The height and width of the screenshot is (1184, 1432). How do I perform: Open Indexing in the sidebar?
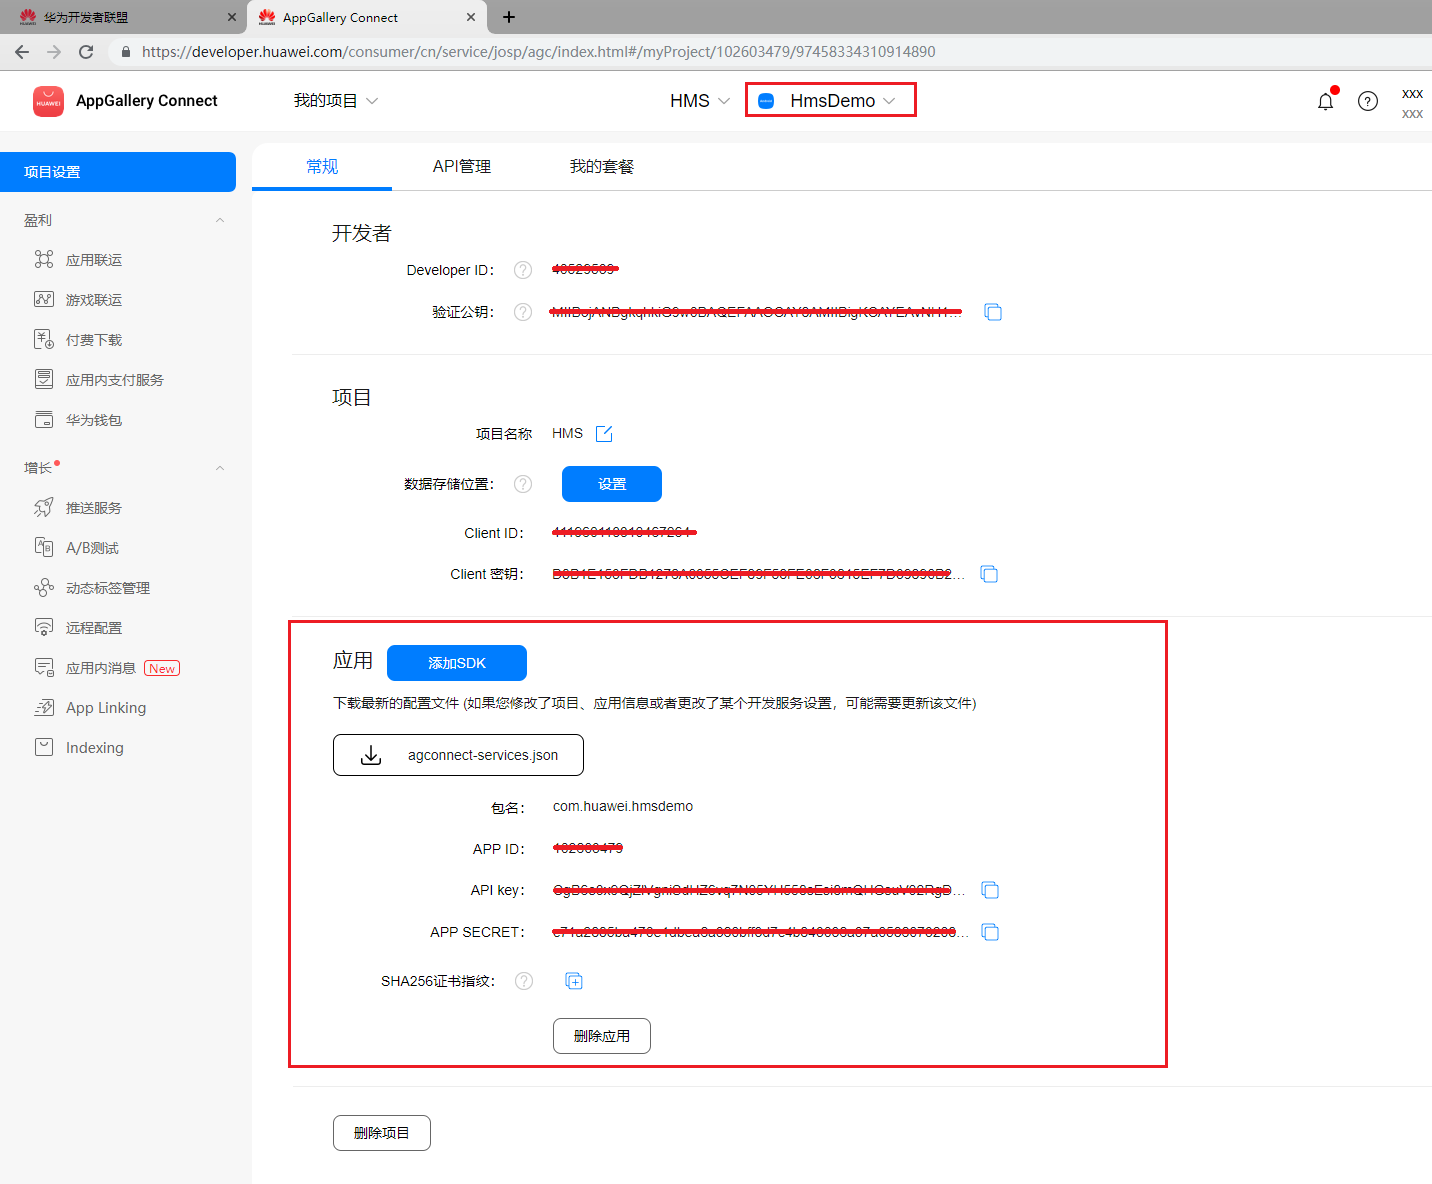point(95,748)
